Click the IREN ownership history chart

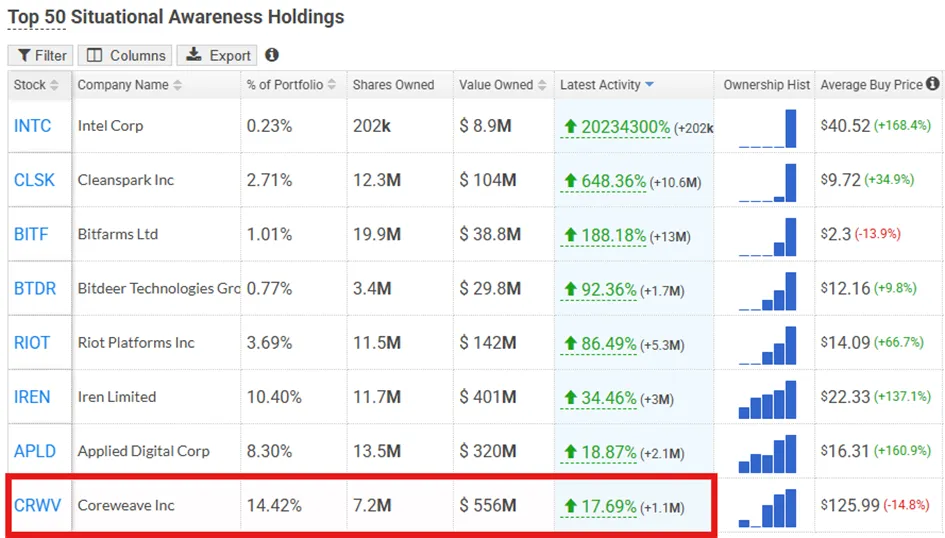click(767, 399)
